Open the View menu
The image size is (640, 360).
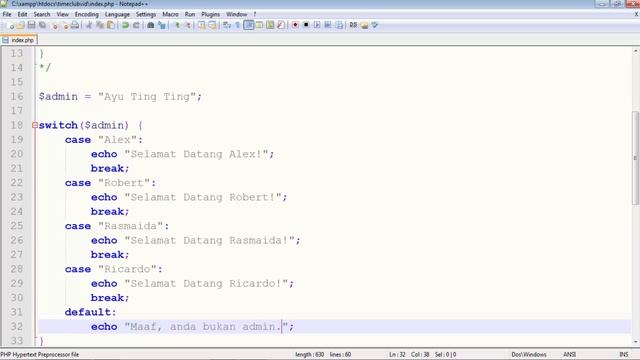62,14
